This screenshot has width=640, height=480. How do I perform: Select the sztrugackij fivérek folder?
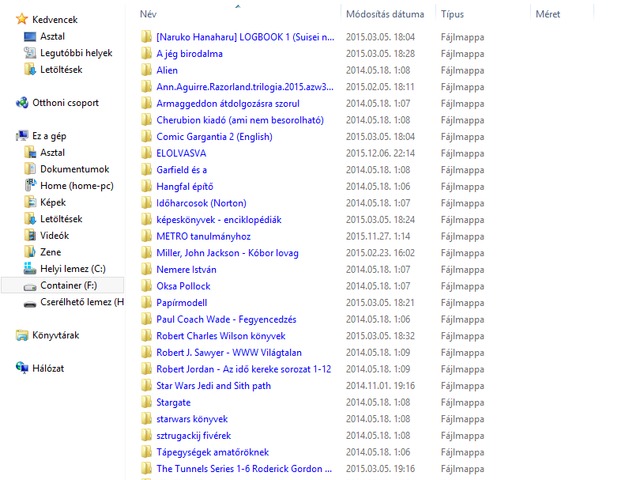(193, 436)
